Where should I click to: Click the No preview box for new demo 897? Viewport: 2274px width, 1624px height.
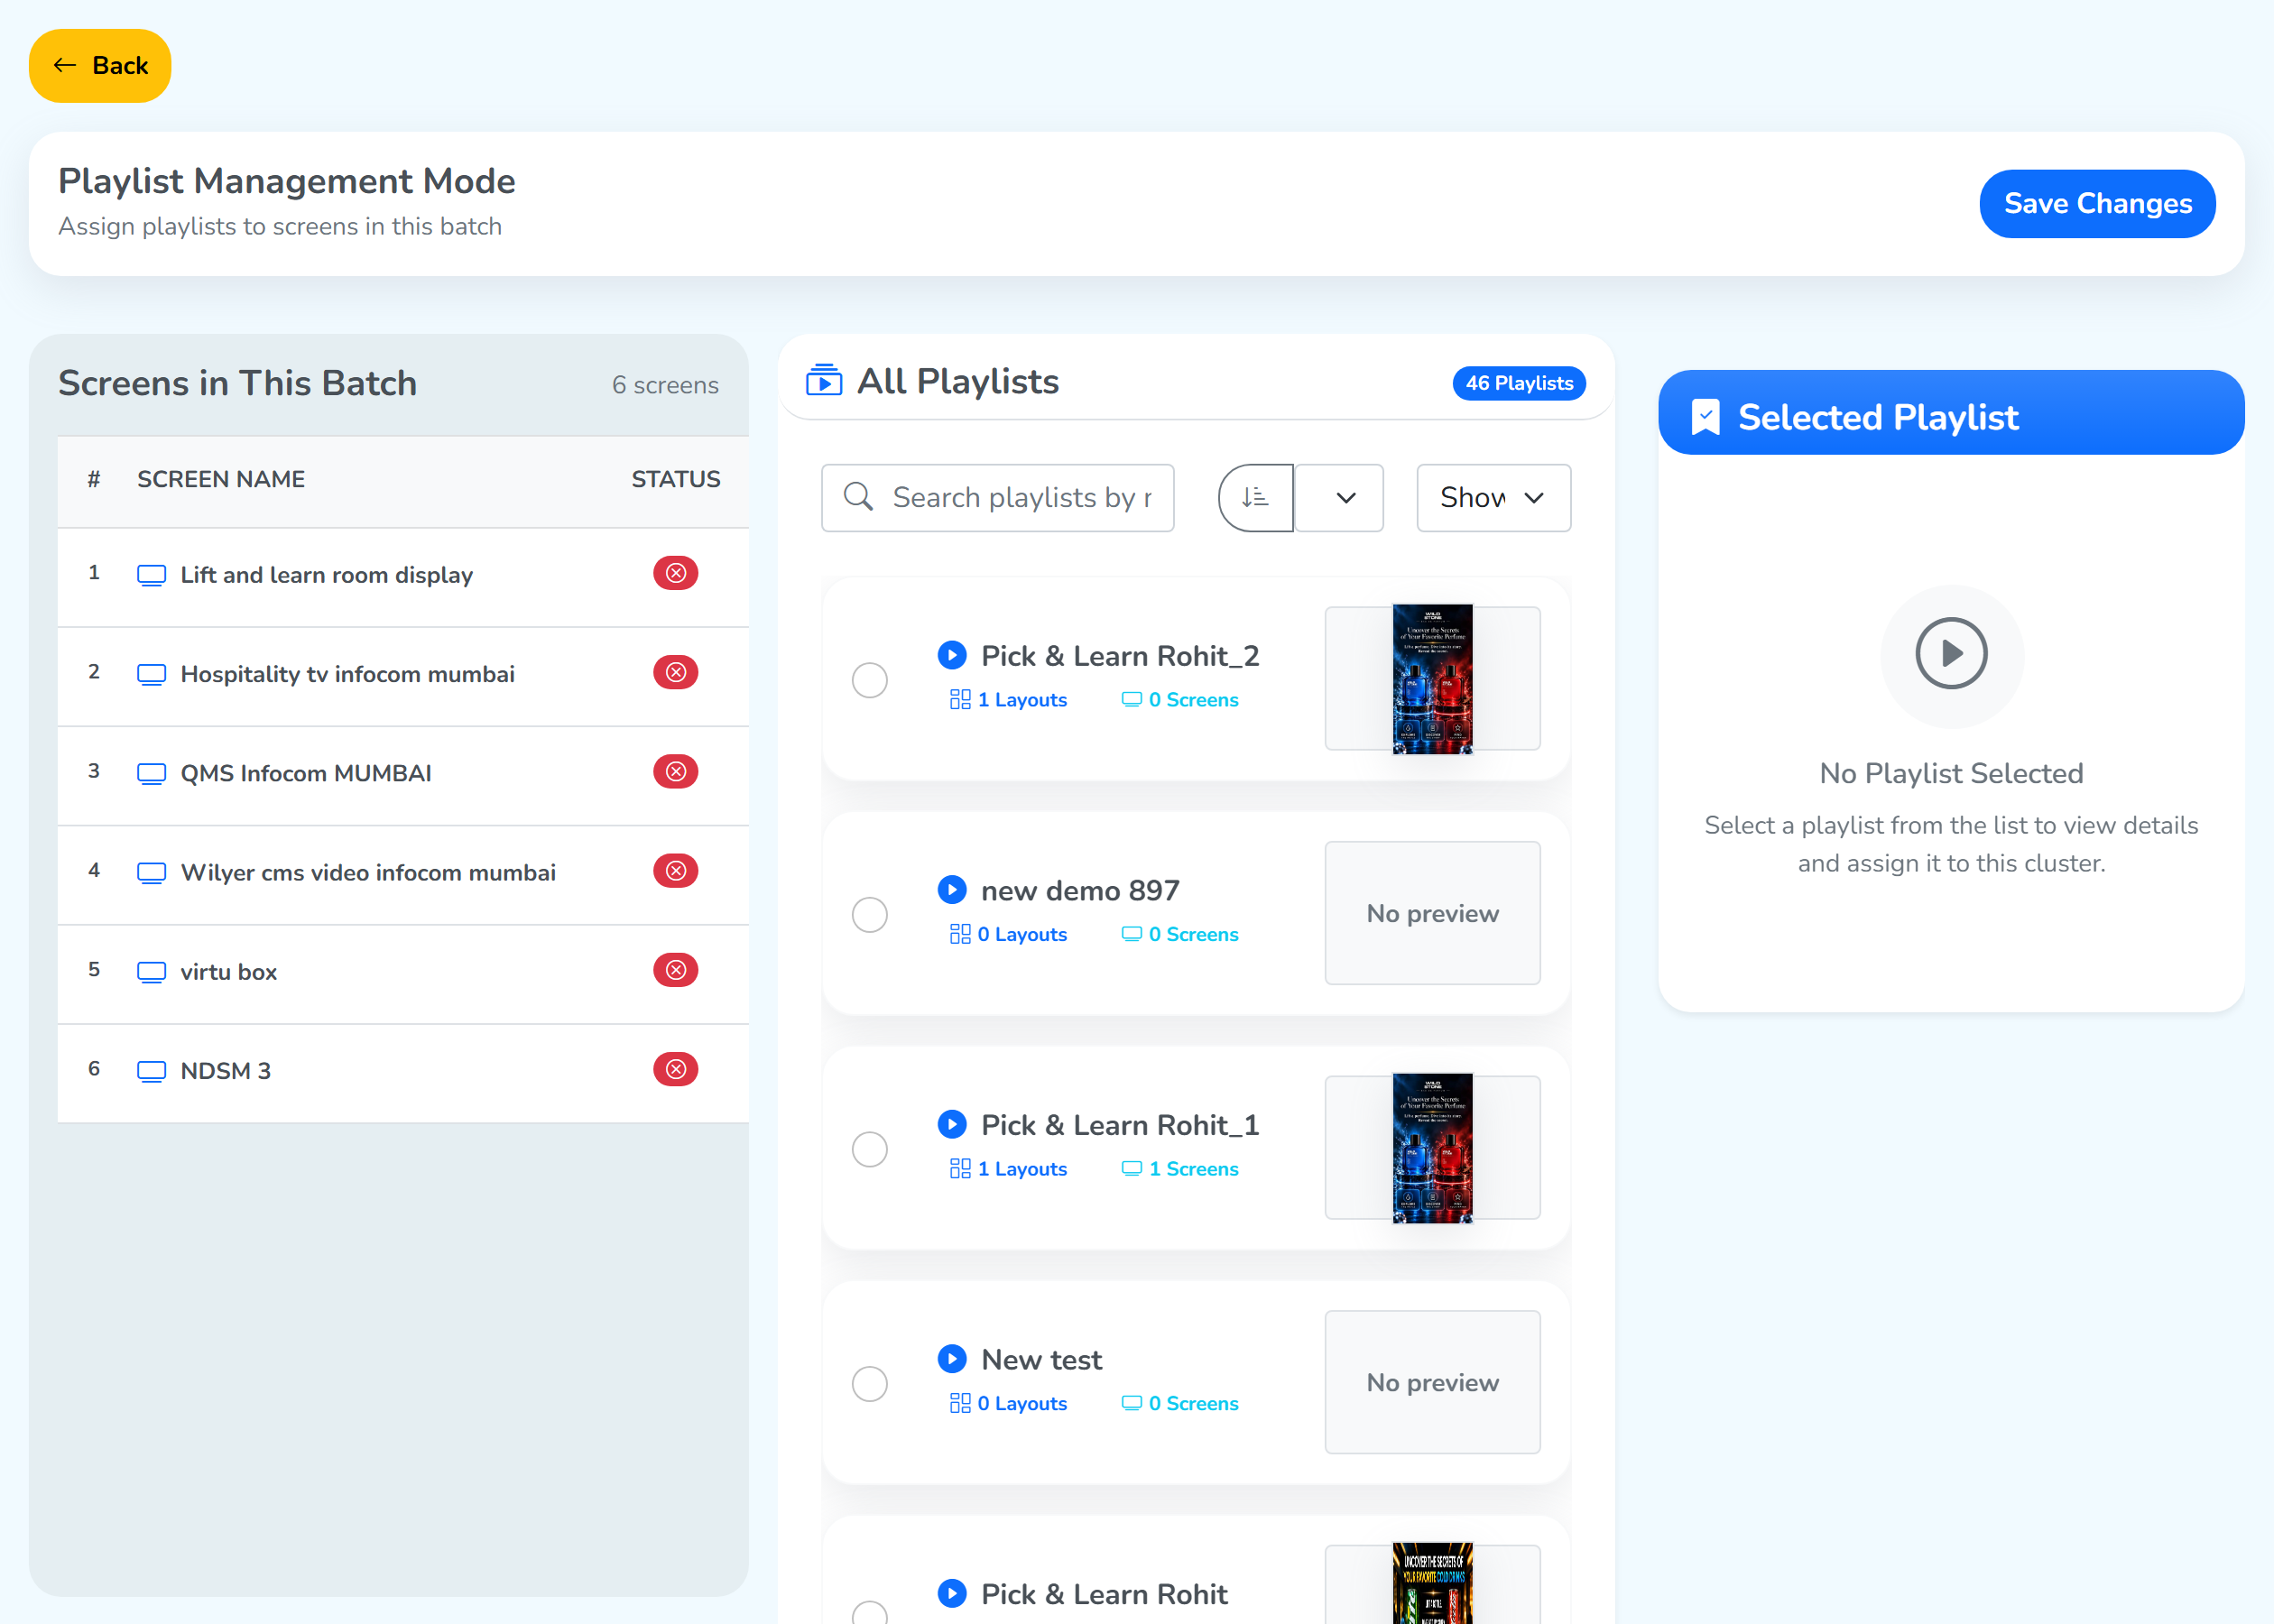point(1432,913)
